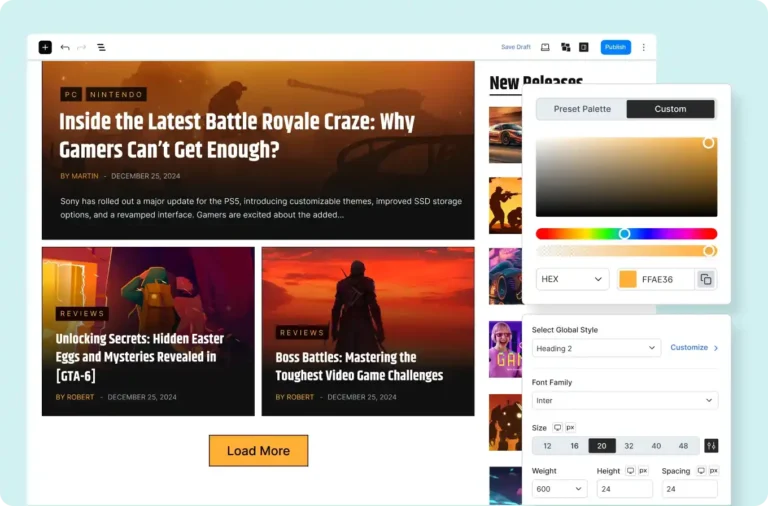Open the three-dot options menu next to Publish

coord(643,47)
